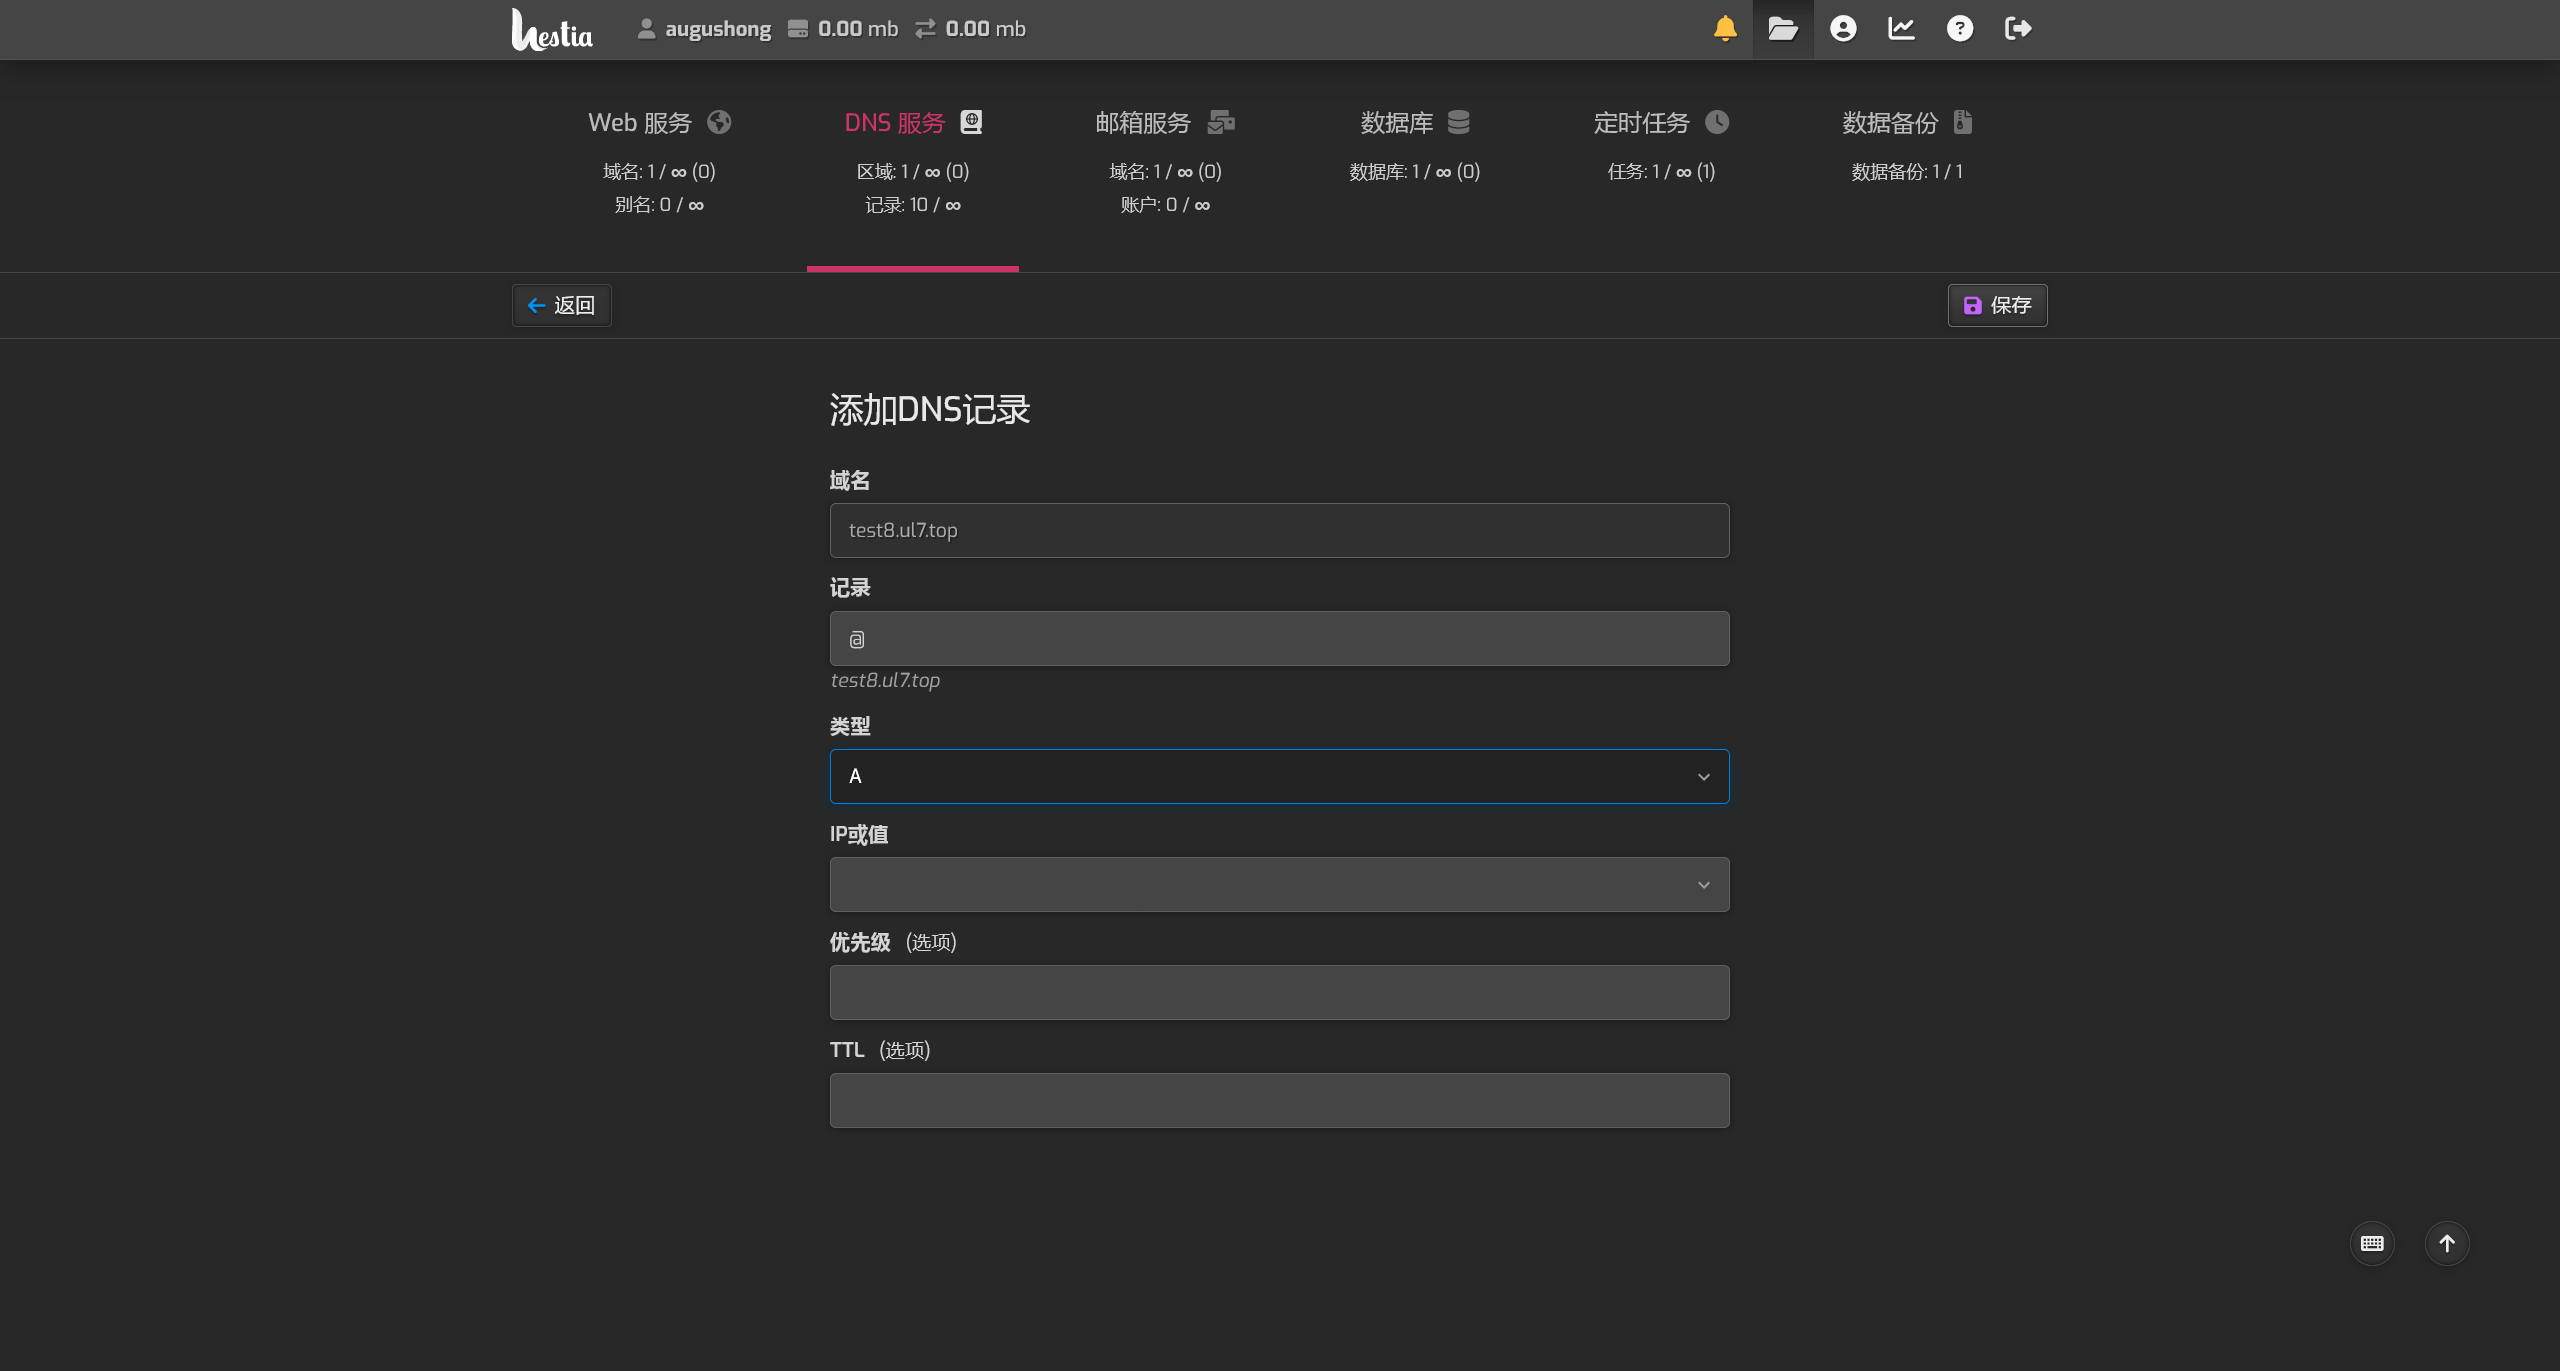Click the help question mark icon
Viewport: 2560px width, 1371px height.
1960,28
